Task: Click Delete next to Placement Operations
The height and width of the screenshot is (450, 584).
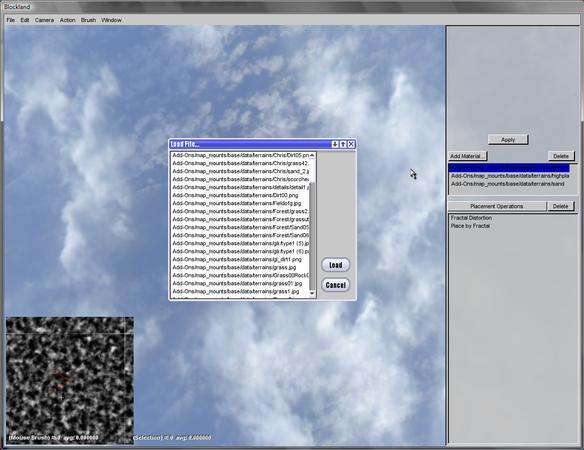Action: pyautogui.click(x=560, y=206)
